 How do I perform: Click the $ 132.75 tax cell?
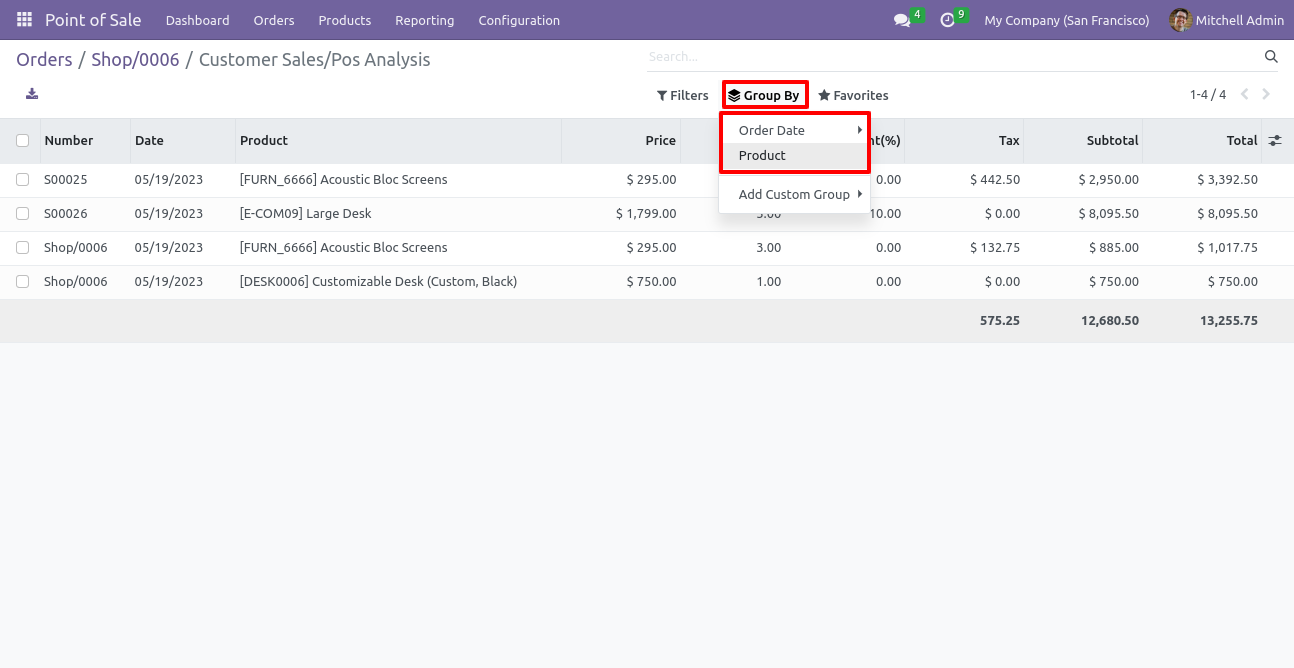pos(995,248)
